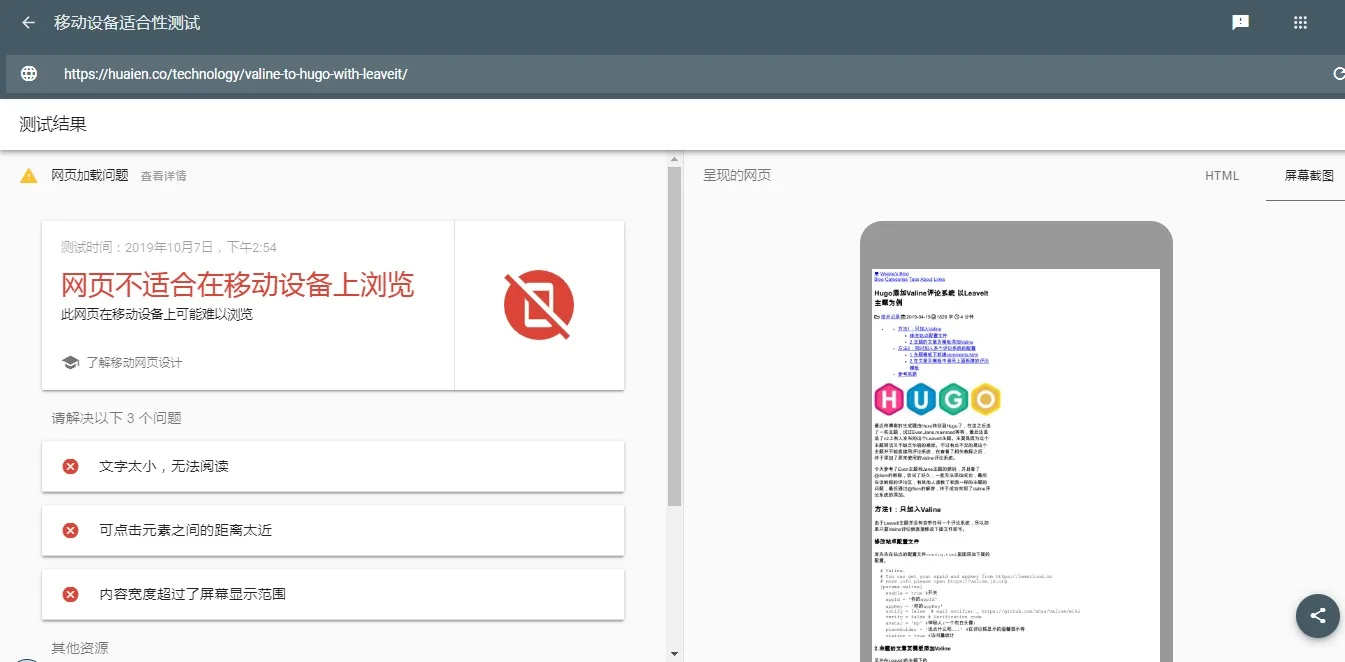Click the 网页不适合在移动设备上浏览 heading
The height and width of the screenshot is (662, 1345).
237,285
